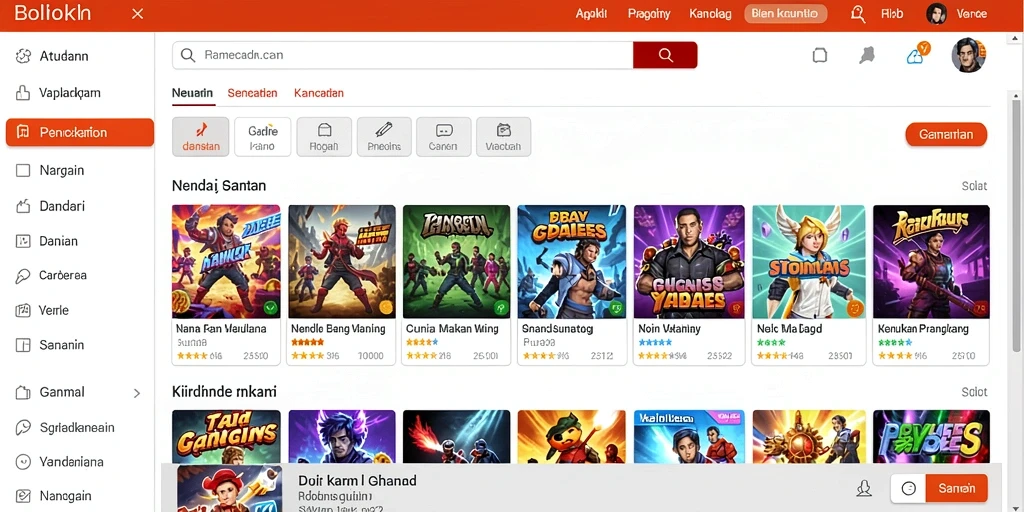Open Agokit in the top navigation
The image size is (1024, 512).
click(591, 14)
